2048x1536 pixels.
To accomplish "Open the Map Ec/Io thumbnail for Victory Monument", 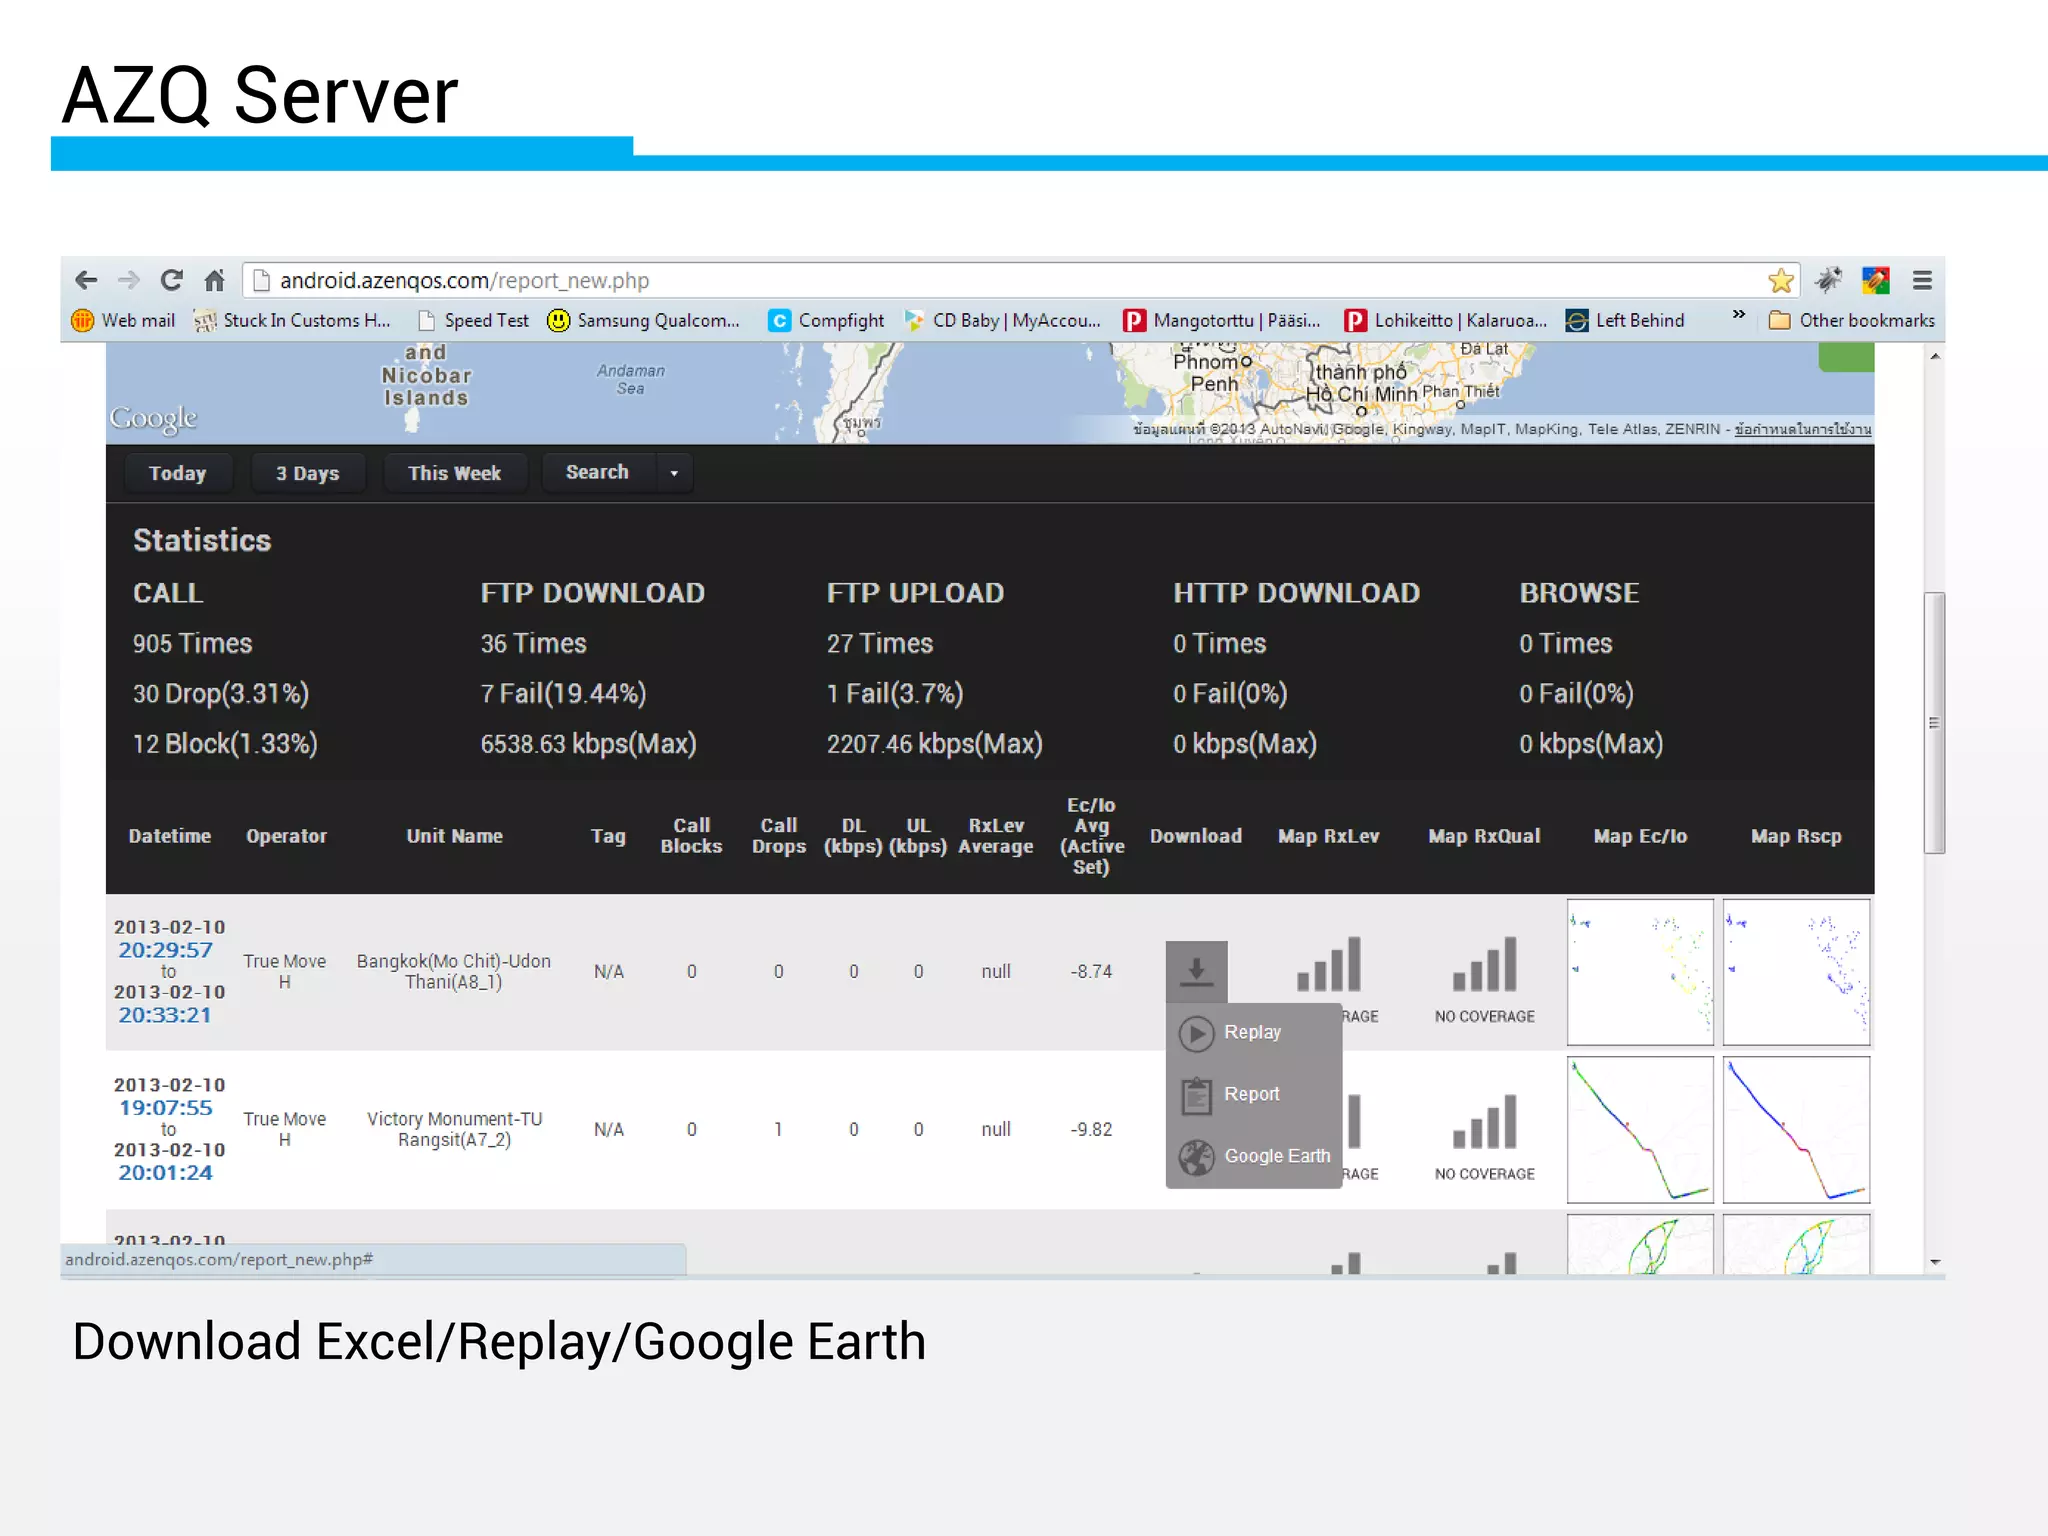I will [1640, 1129].
